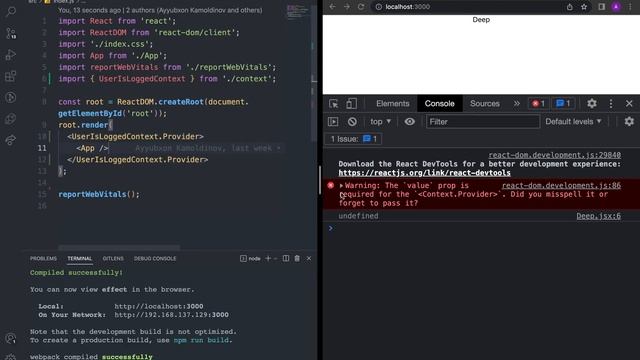This screenshot has height=360, width=640.
Task: Click the editor horizontal scrollbar
Action: point(119,248)
